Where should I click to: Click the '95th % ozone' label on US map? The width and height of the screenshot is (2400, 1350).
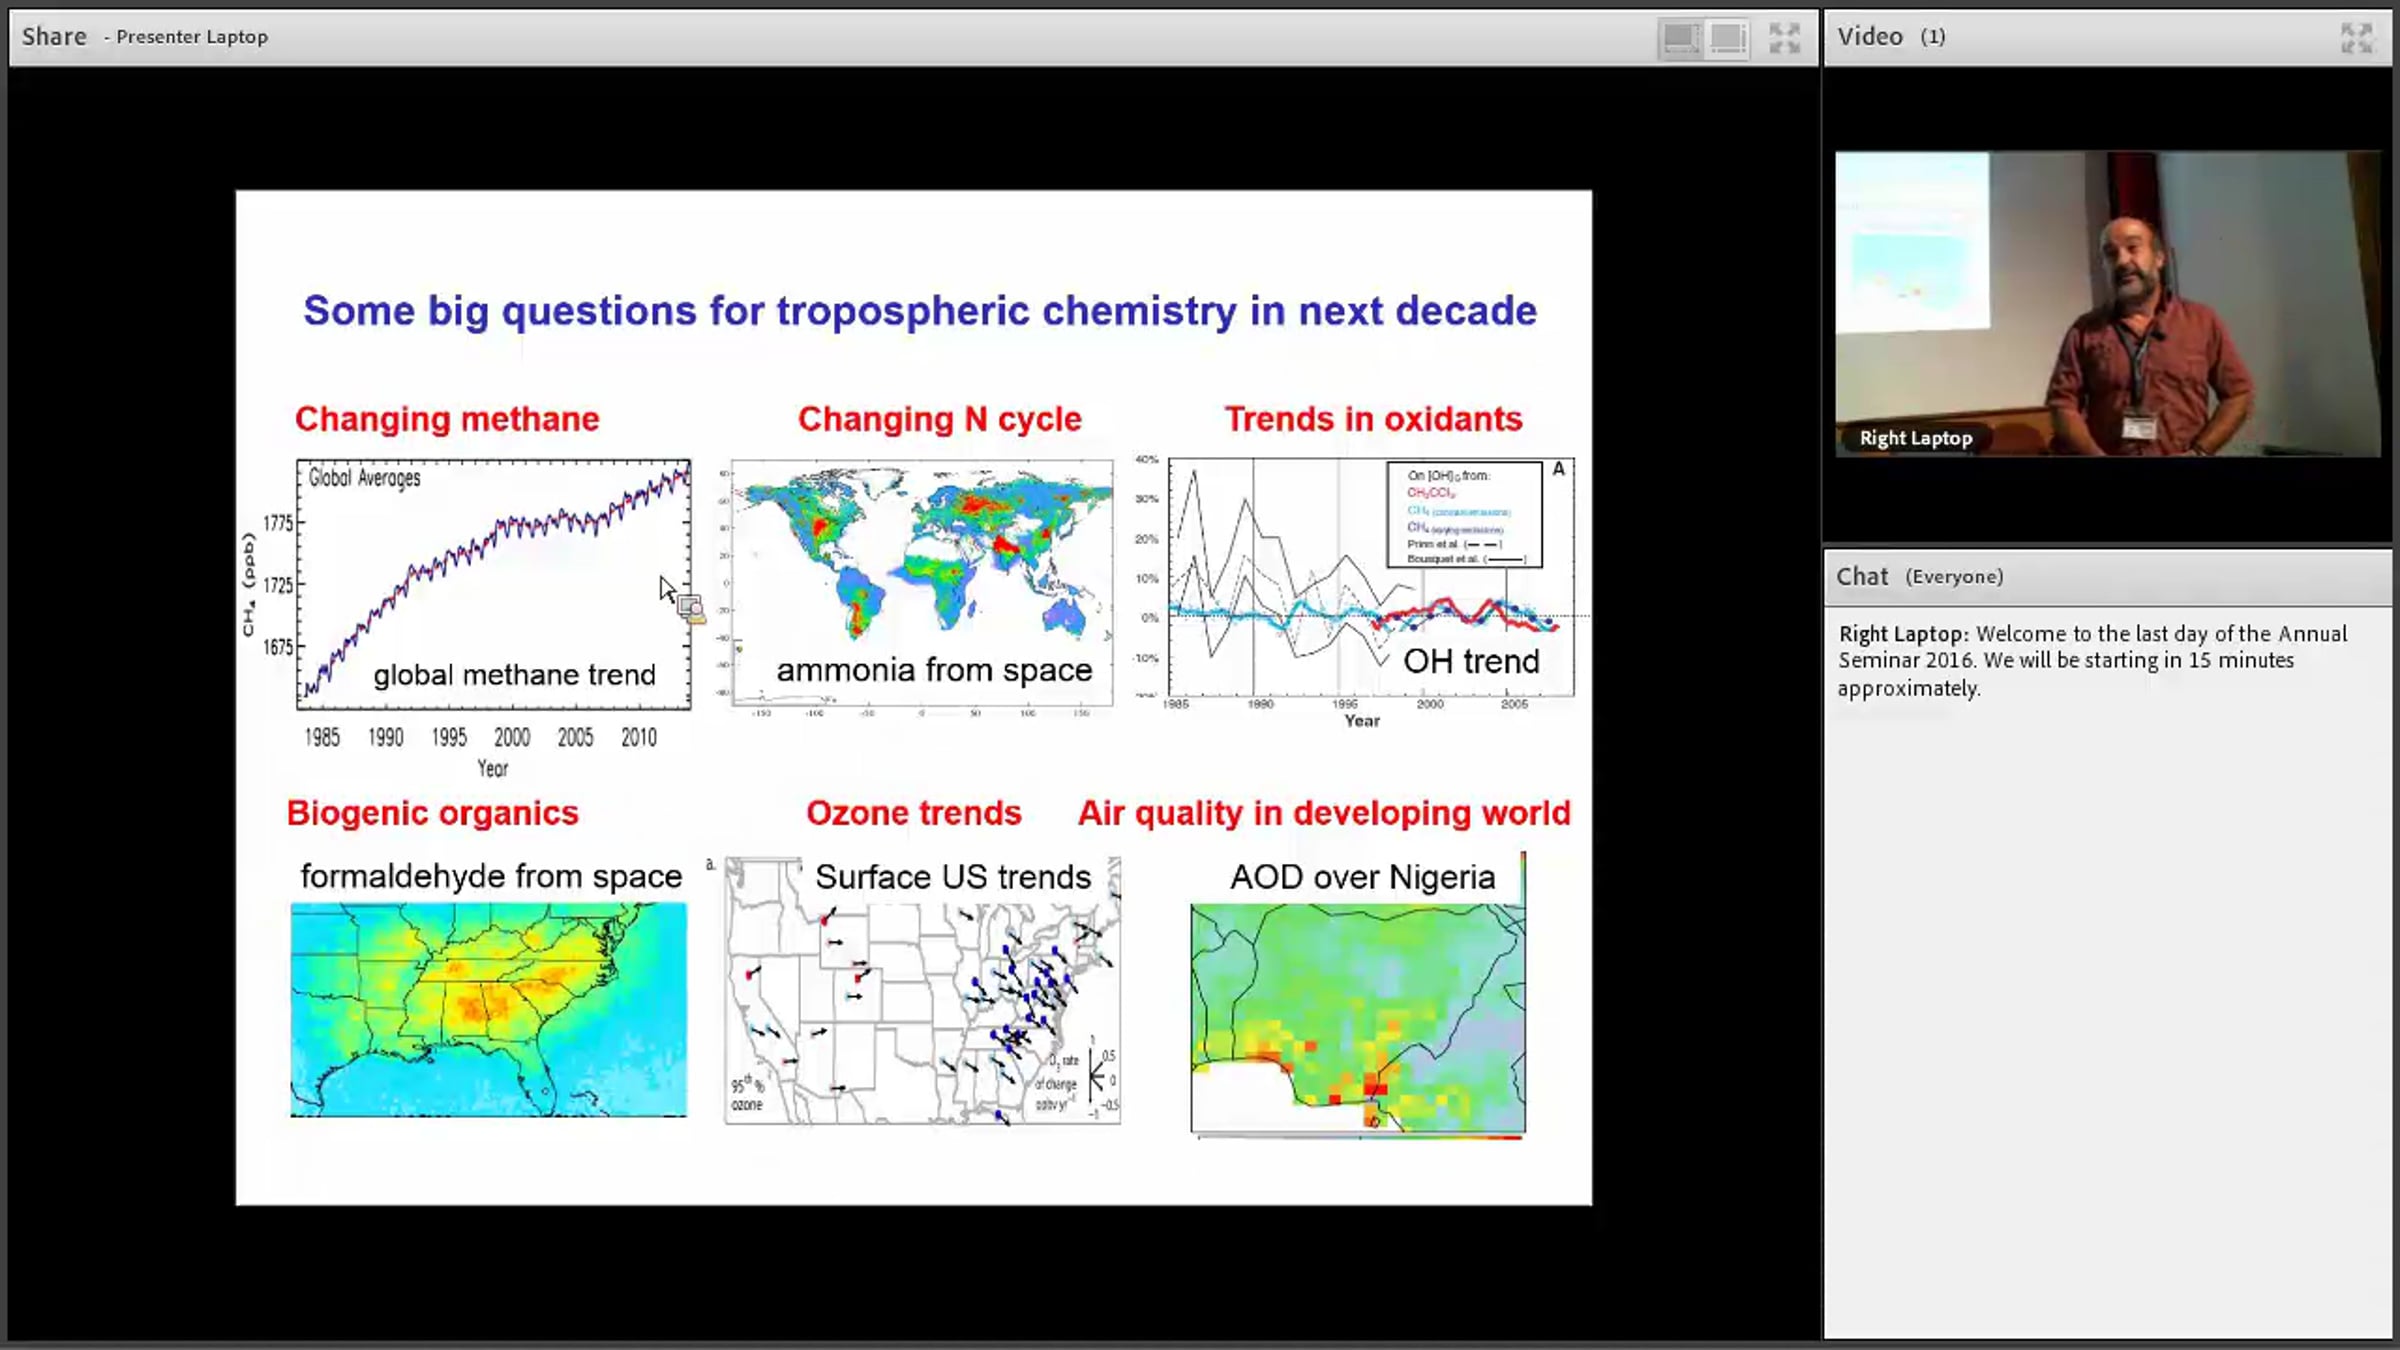[x=747, y=1094]
